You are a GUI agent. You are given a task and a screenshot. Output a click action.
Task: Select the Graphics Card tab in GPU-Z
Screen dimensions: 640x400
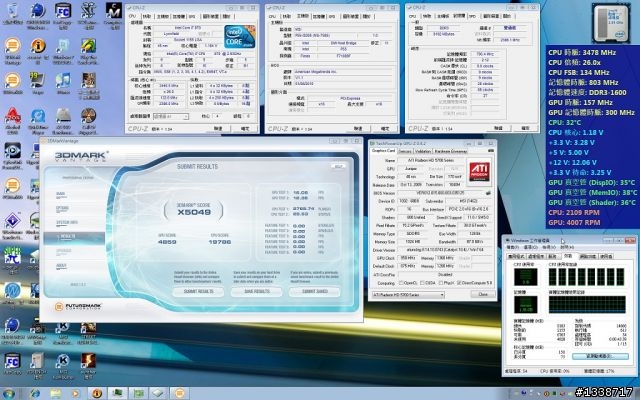click(383, 151)
